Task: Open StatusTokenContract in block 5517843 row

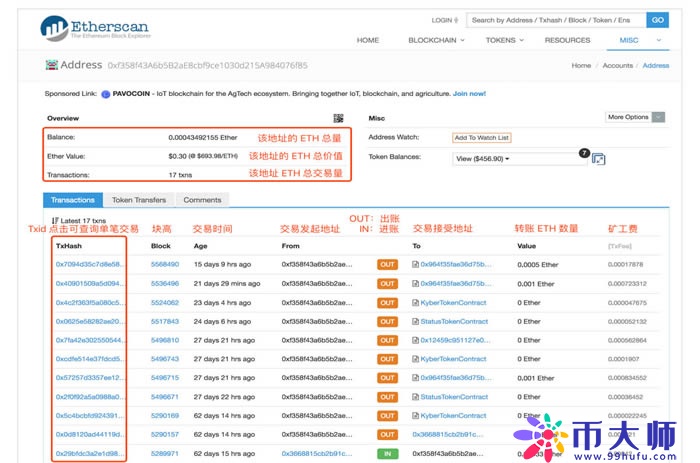Action: 454,321
